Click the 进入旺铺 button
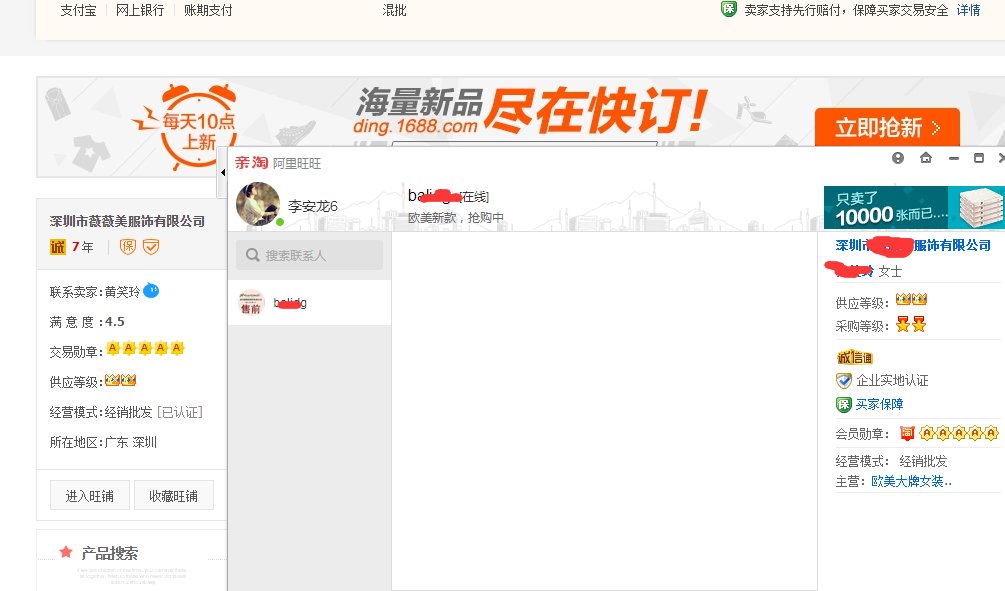The height and width of the screenshot is (591, 1005). pyautogui.click(x=88, y=494)
